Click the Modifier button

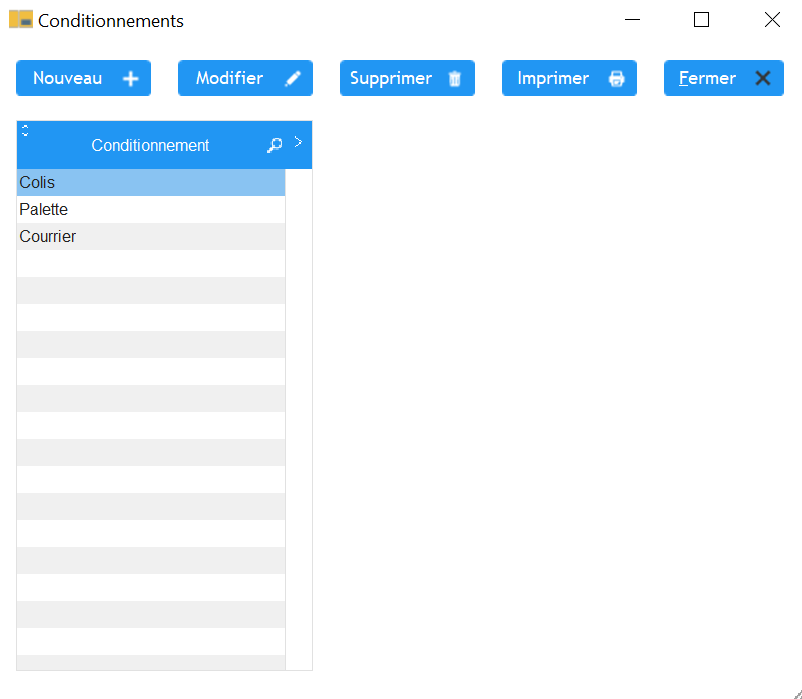(x=246, y=78)
